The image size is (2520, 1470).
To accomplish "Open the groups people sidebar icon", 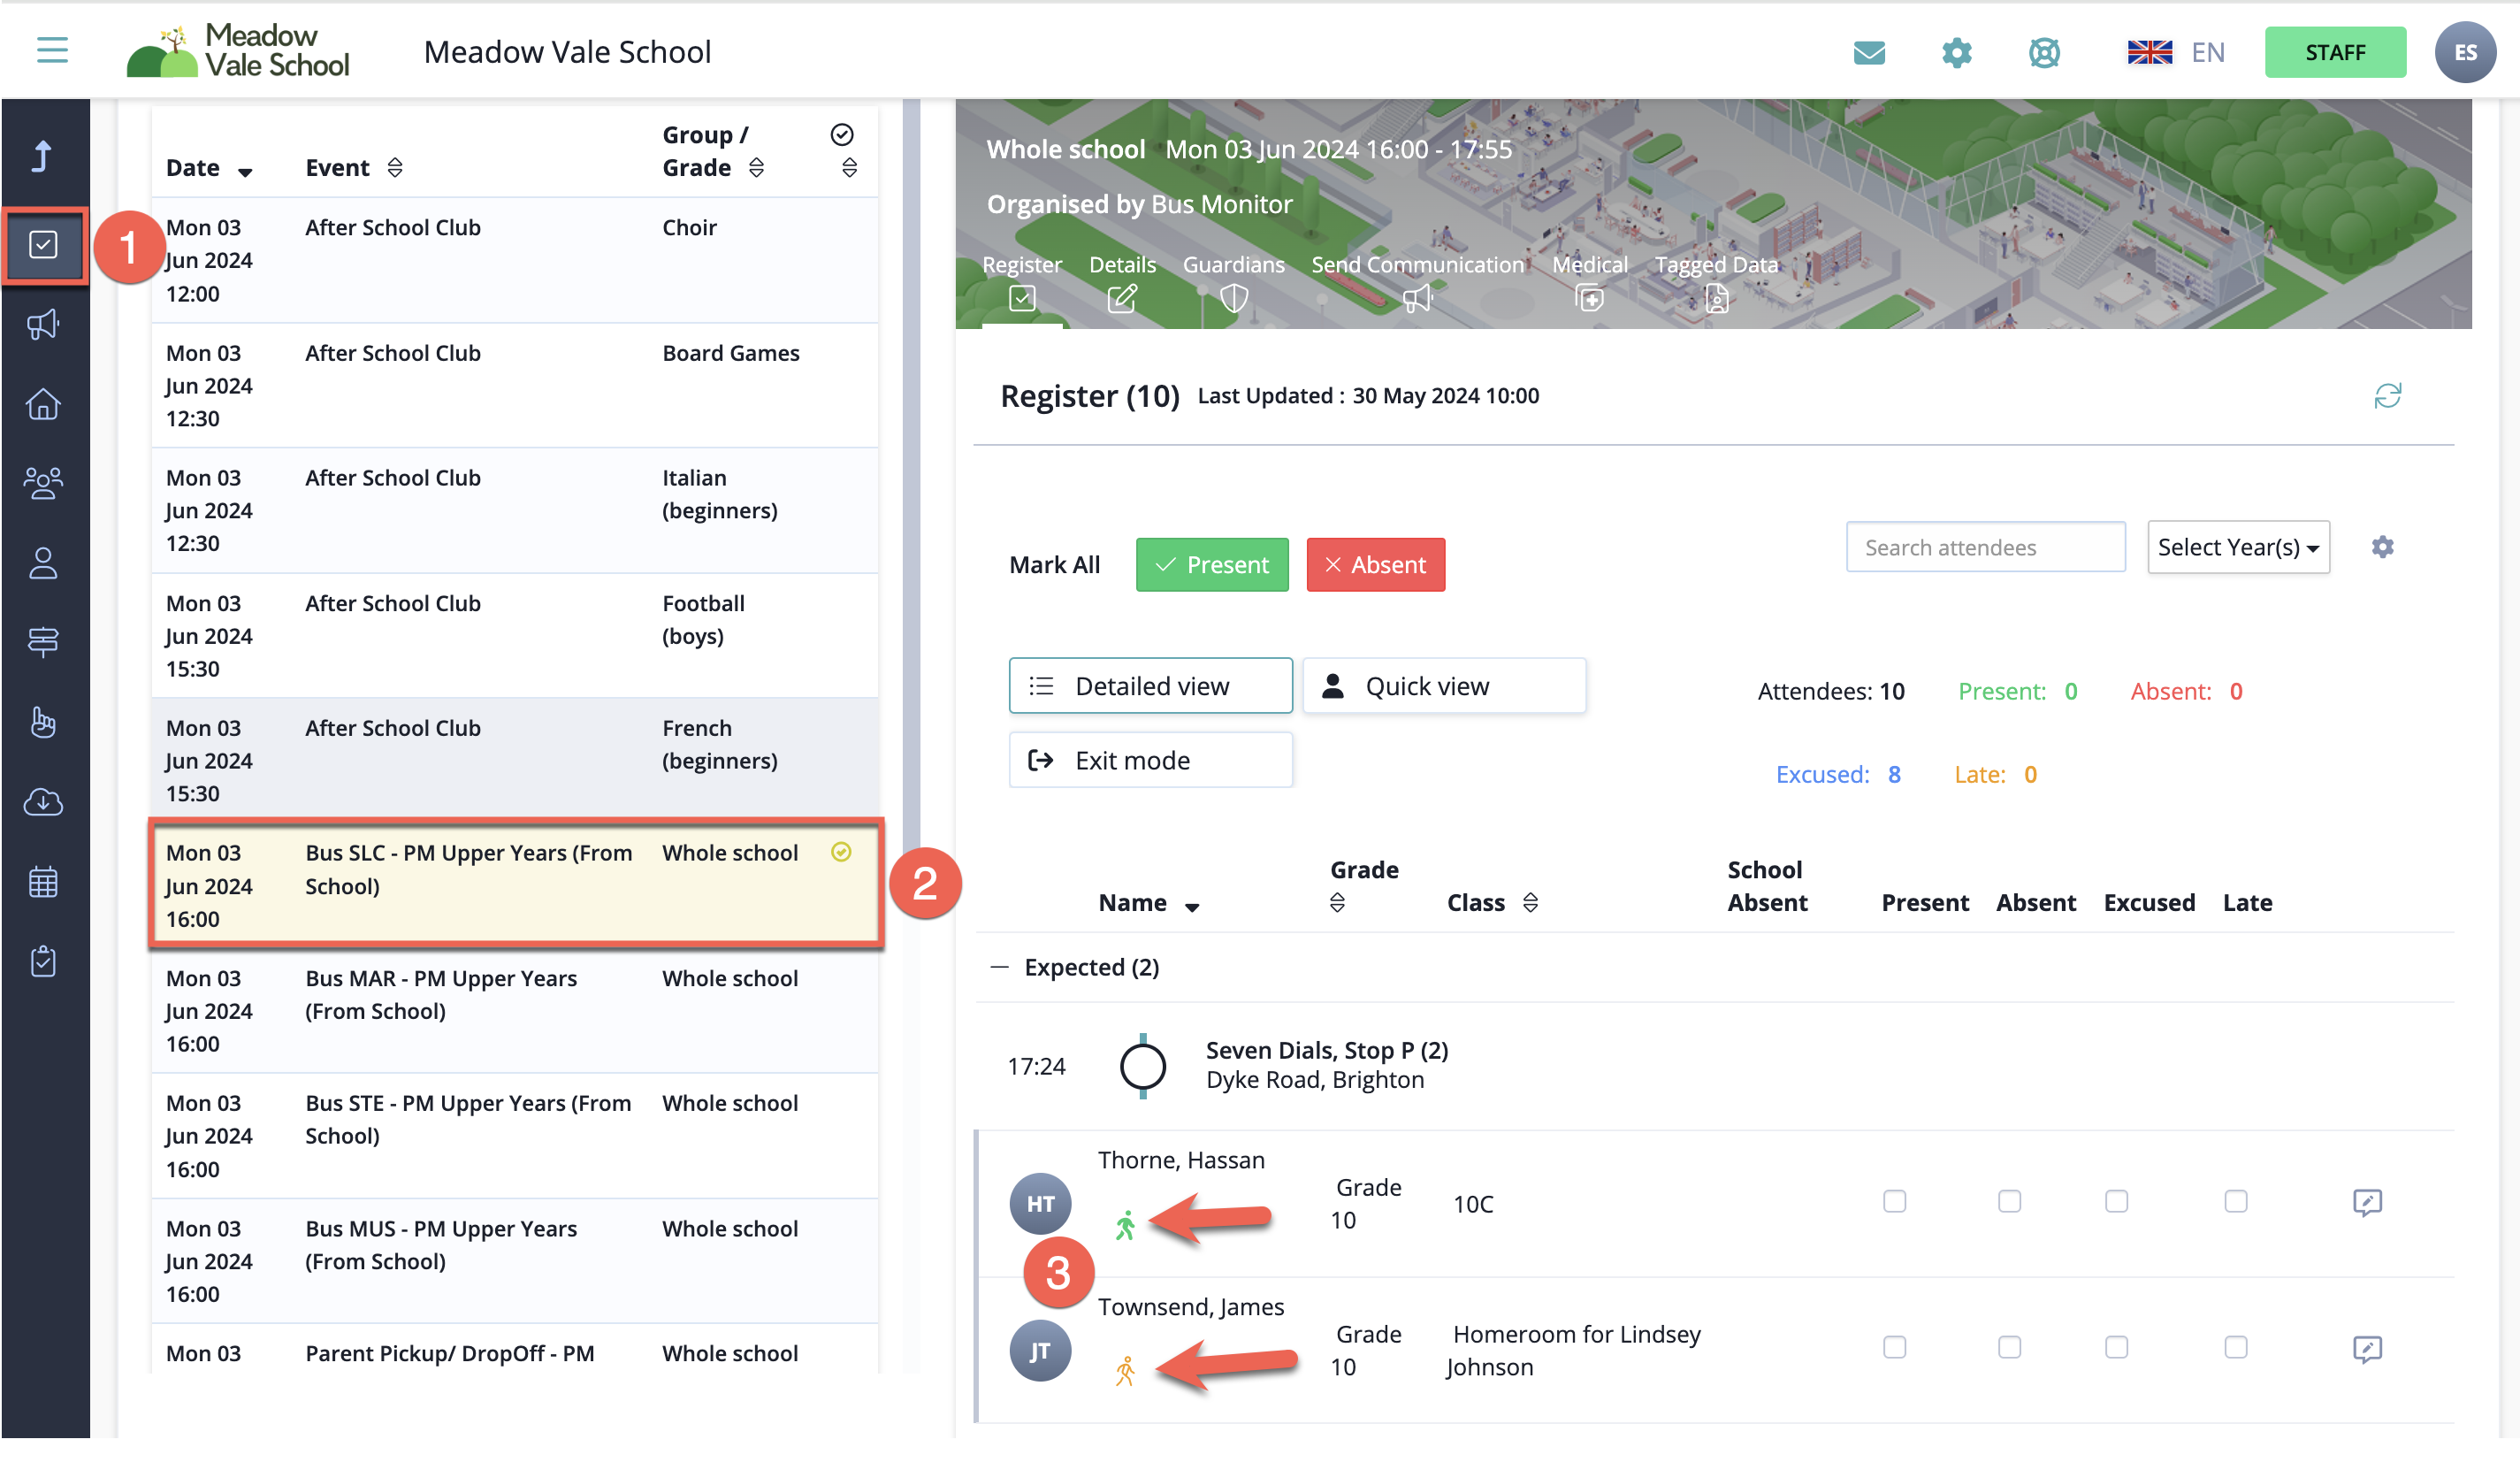I will (43, 483).
